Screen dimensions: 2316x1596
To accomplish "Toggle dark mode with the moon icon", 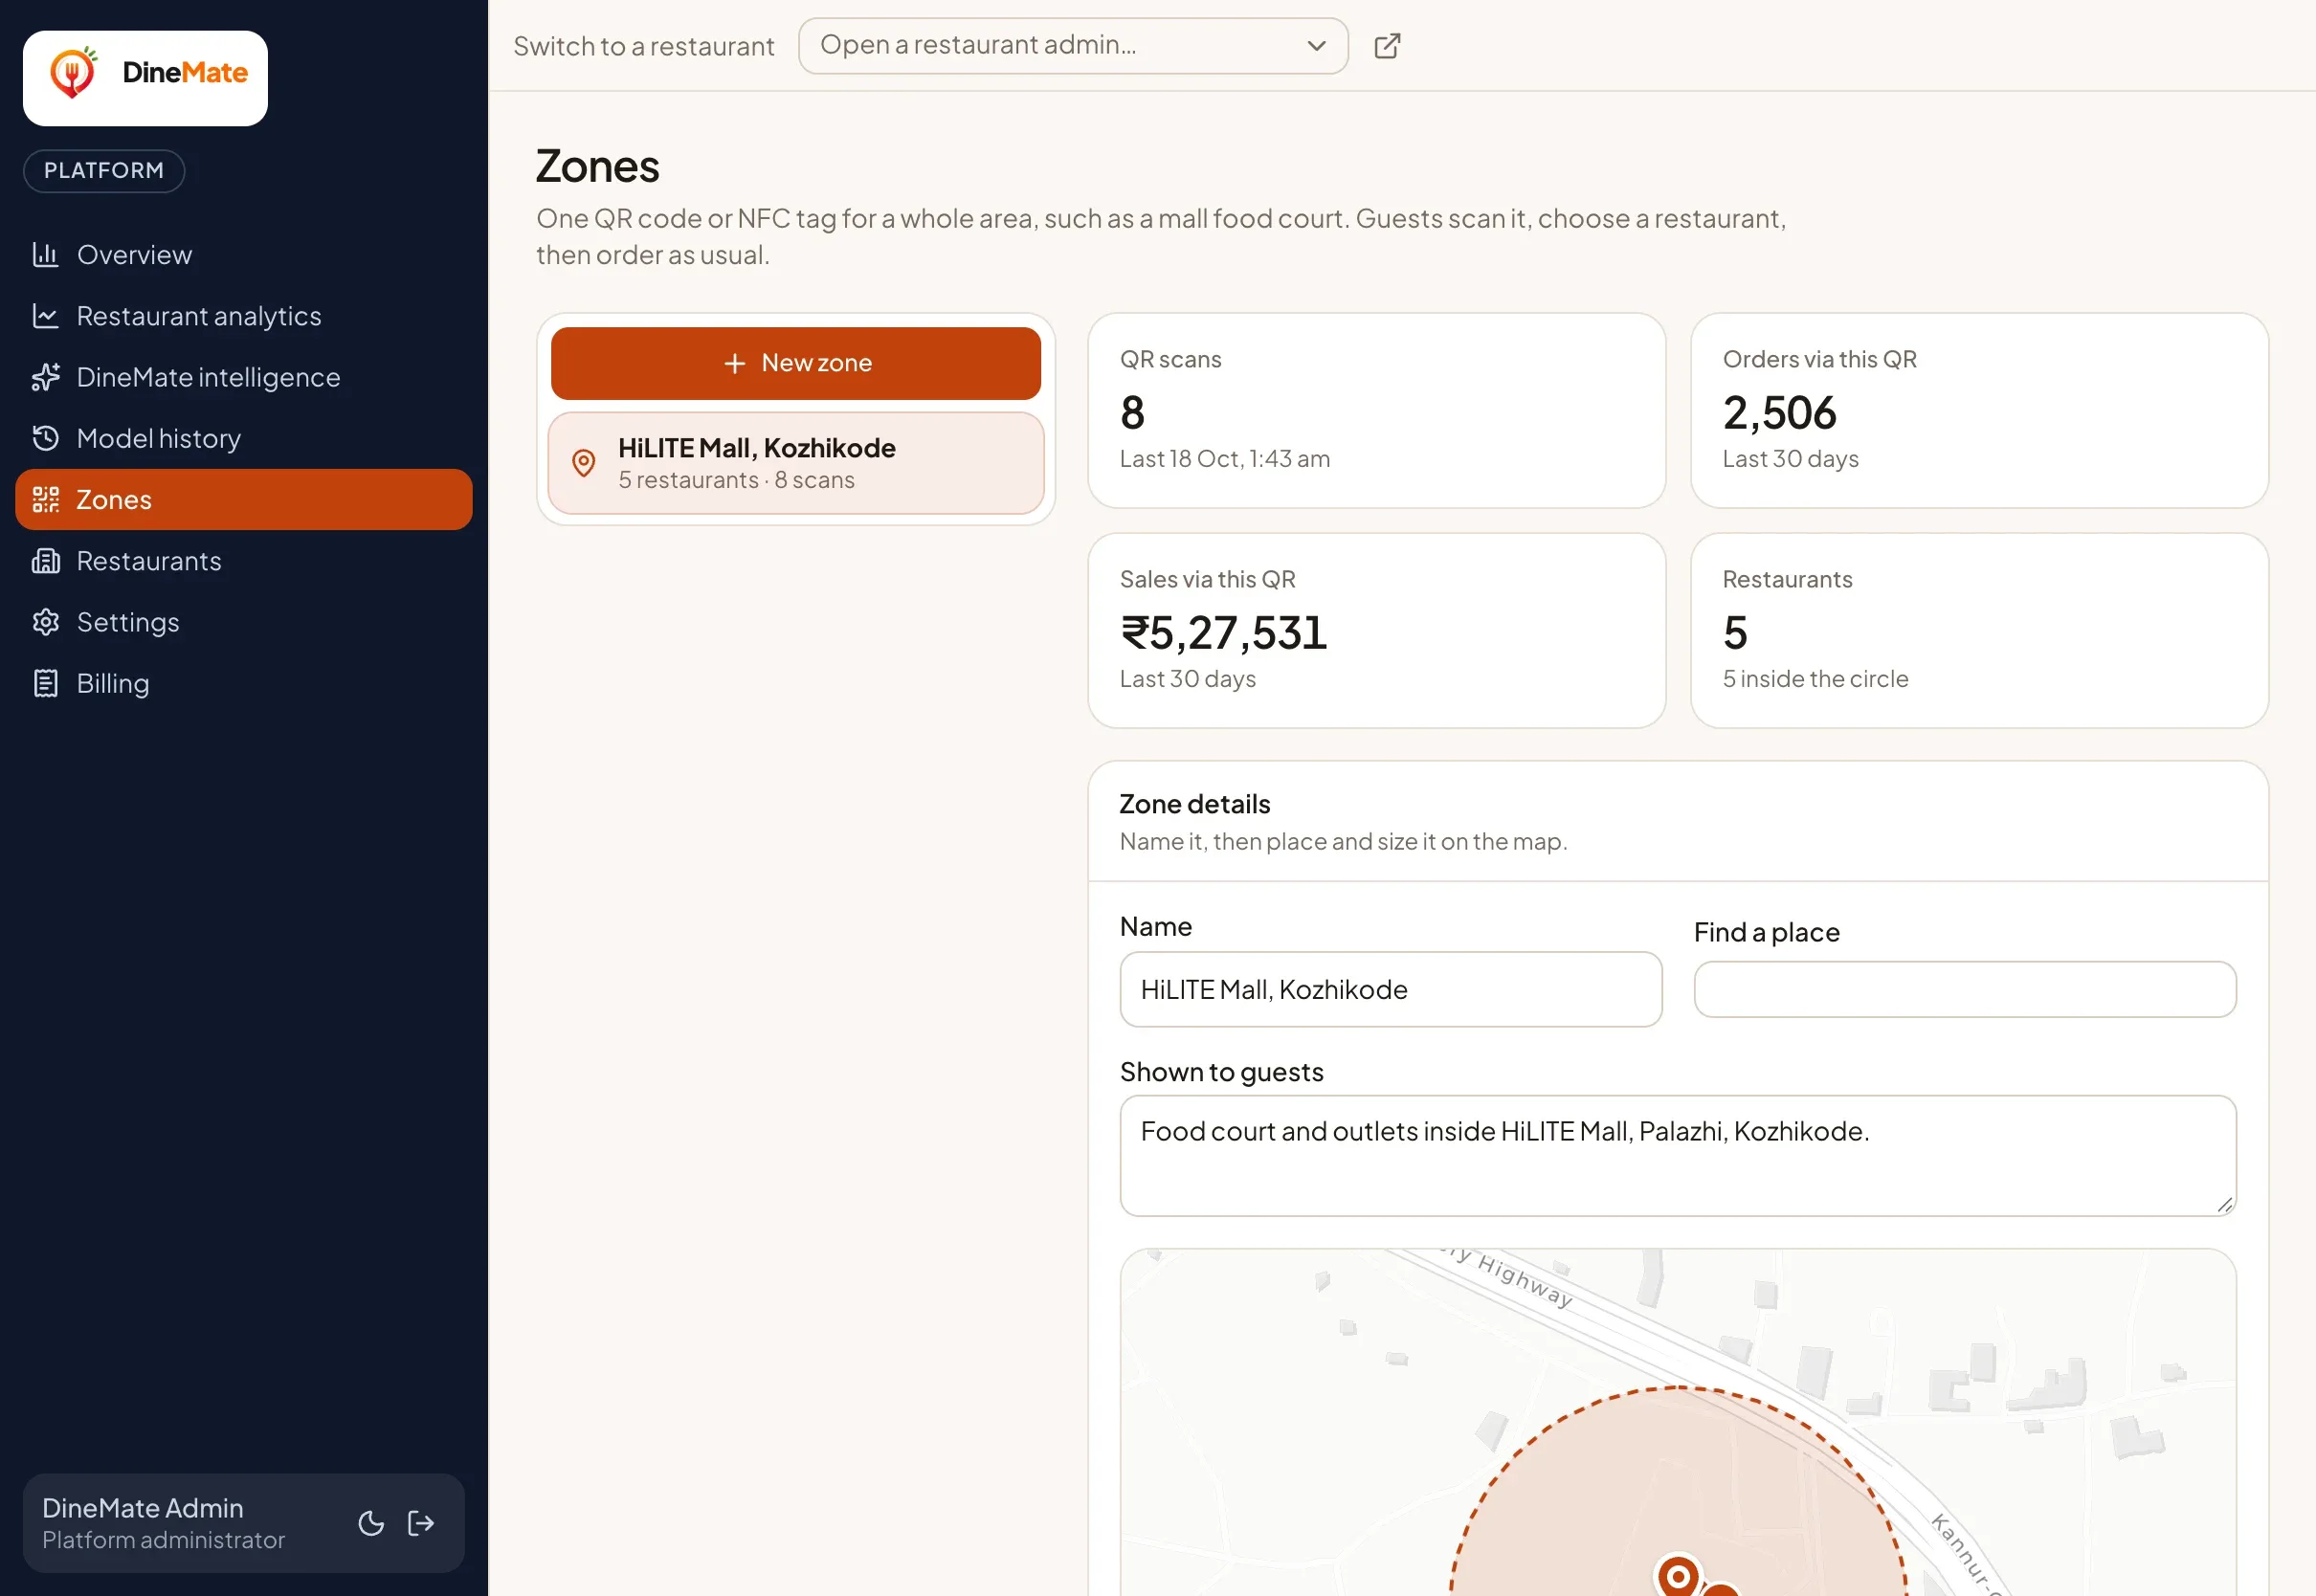I will click(371, 1523).
